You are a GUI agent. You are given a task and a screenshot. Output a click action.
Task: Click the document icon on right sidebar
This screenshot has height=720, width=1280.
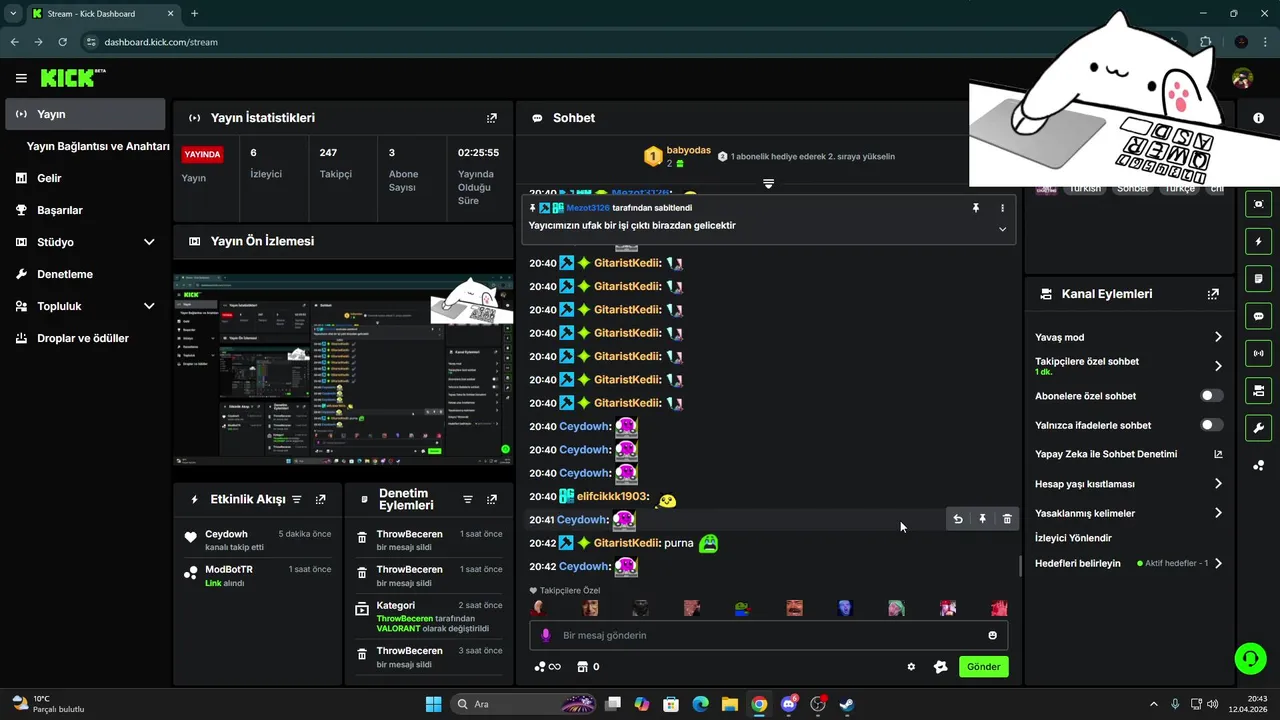click(1258, 278)
